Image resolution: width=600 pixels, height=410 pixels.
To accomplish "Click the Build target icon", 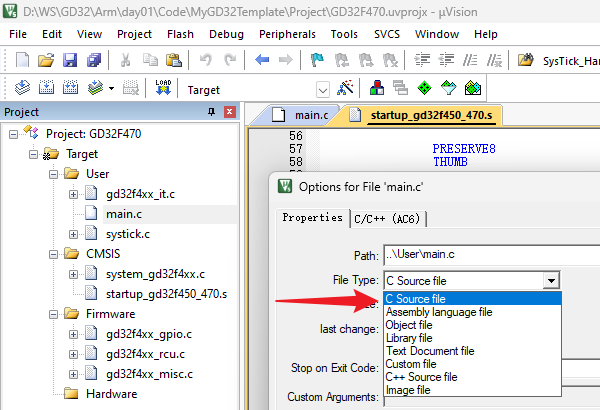I will [x=46, y=88].
